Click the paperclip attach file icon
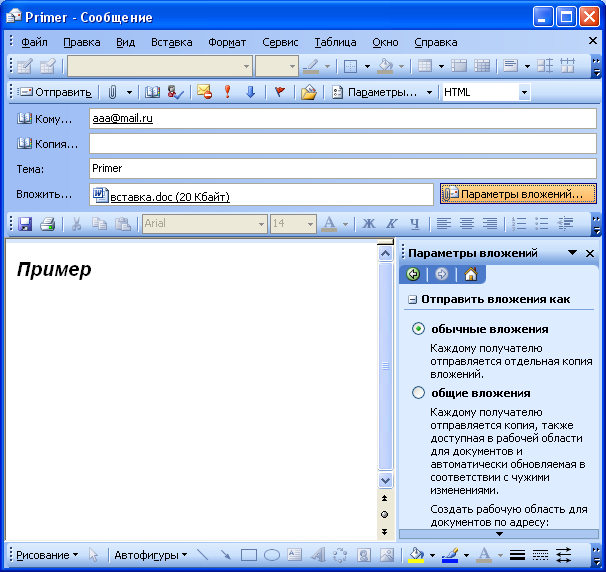This screenshot has width=606, height=572. 112,92
